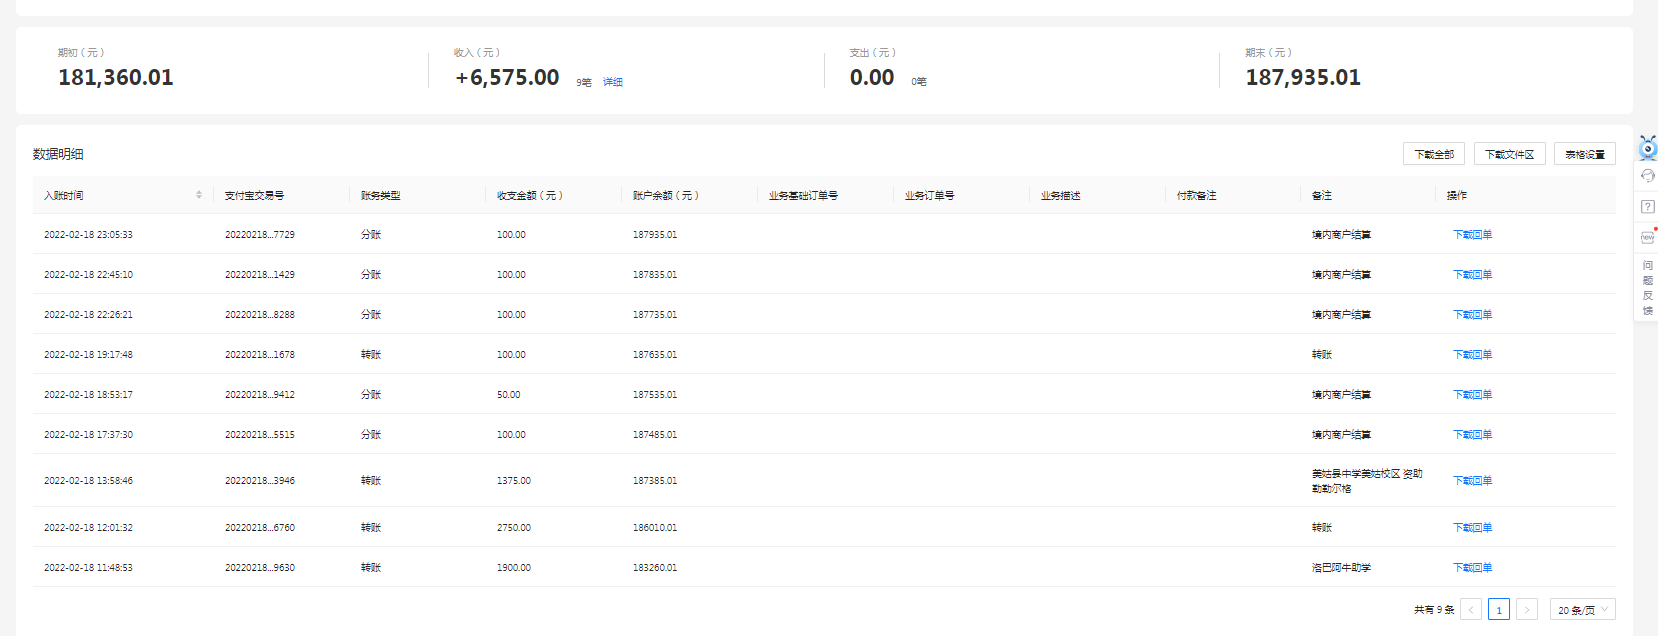1658x636 pixels.
Task: Click transaction number 20220218...6760
Action: (x=260, y=528)
